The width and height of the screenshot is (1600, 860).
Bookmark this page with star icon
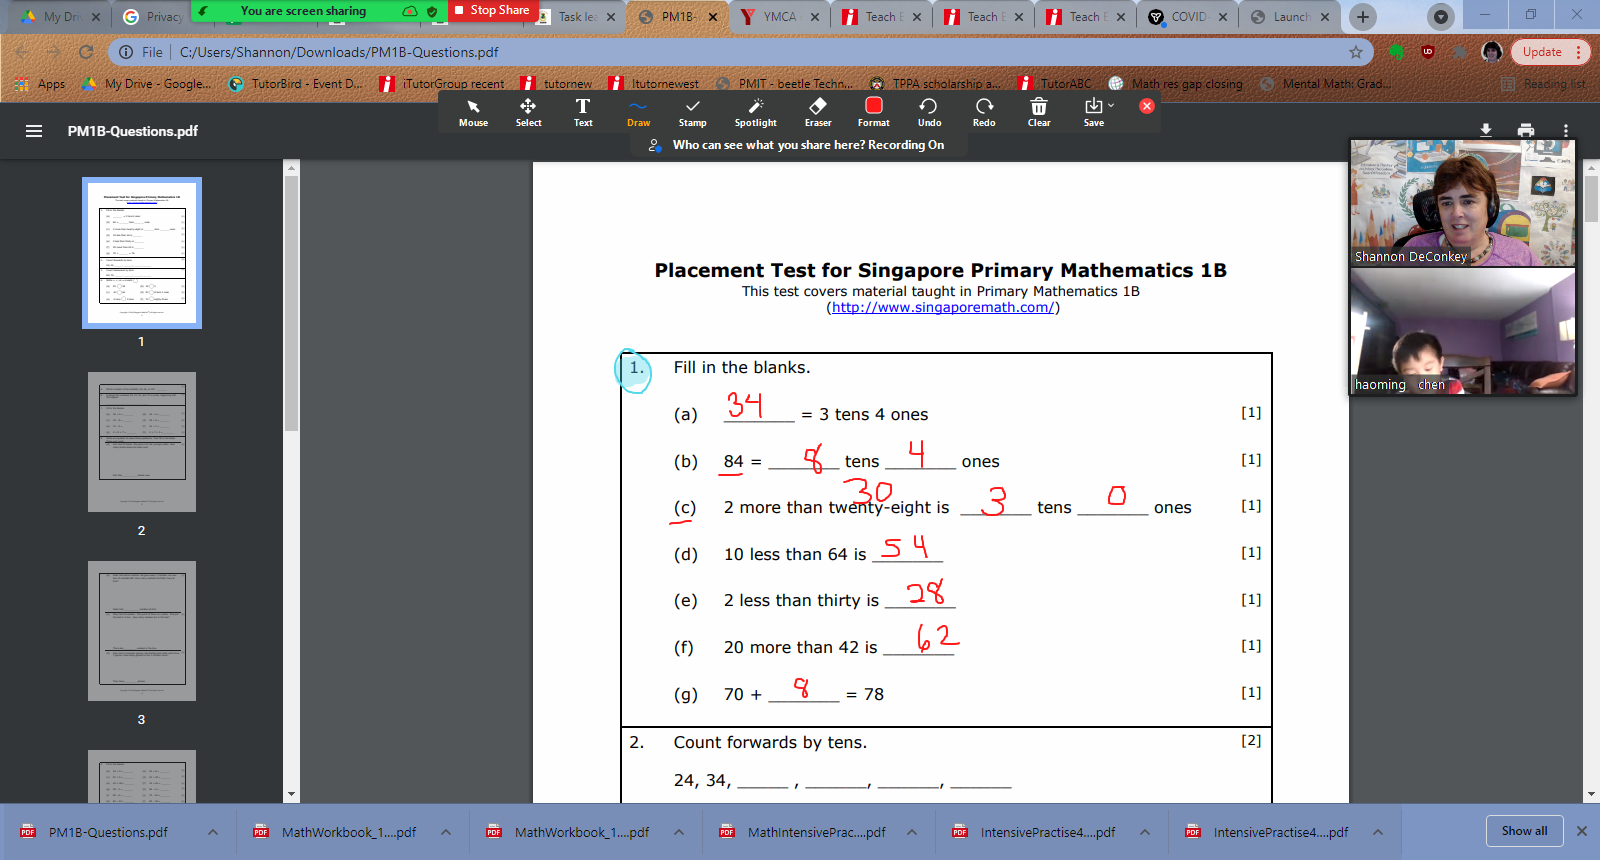coord(1356,52)
